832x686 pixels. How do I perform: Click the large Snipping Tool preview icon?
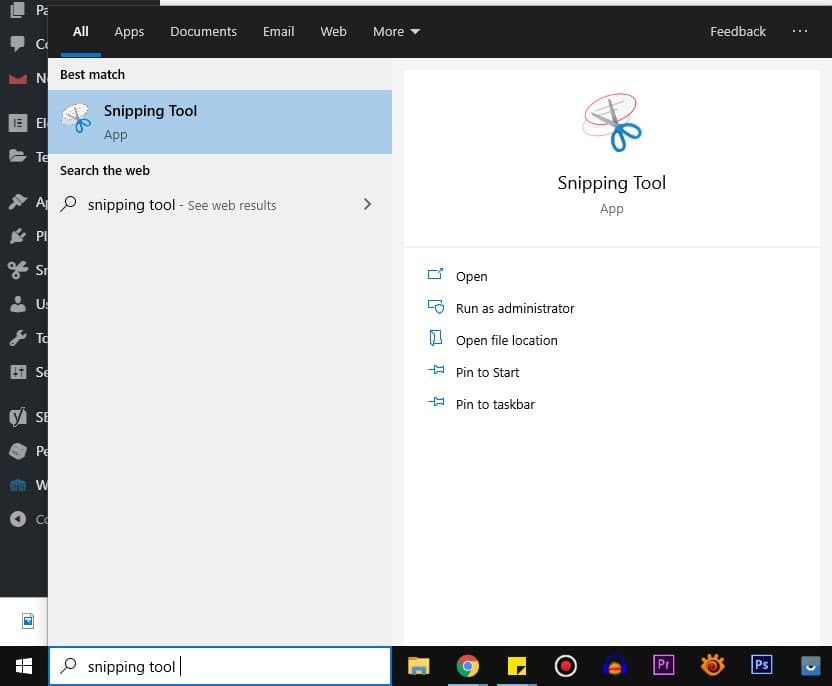tap(612, 123)
